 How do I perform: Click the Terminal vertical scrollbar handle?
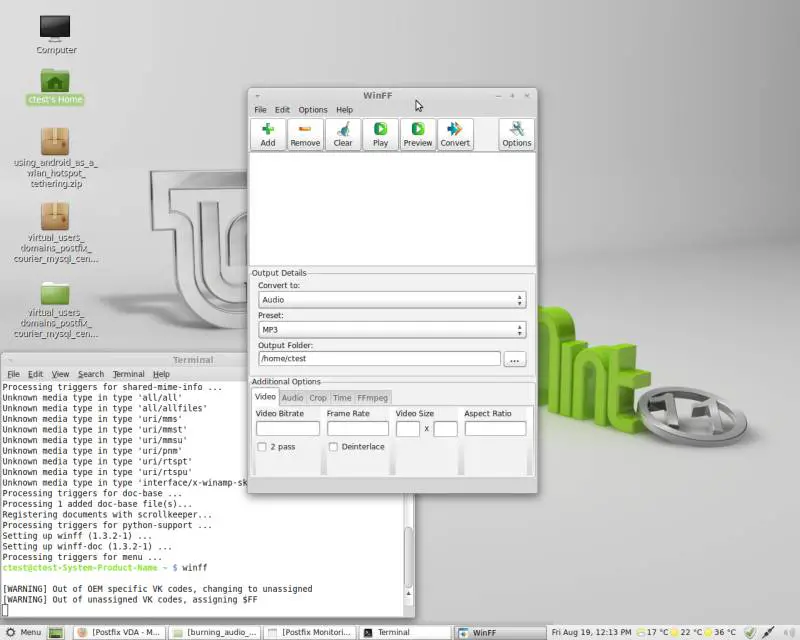click(408, 557)
